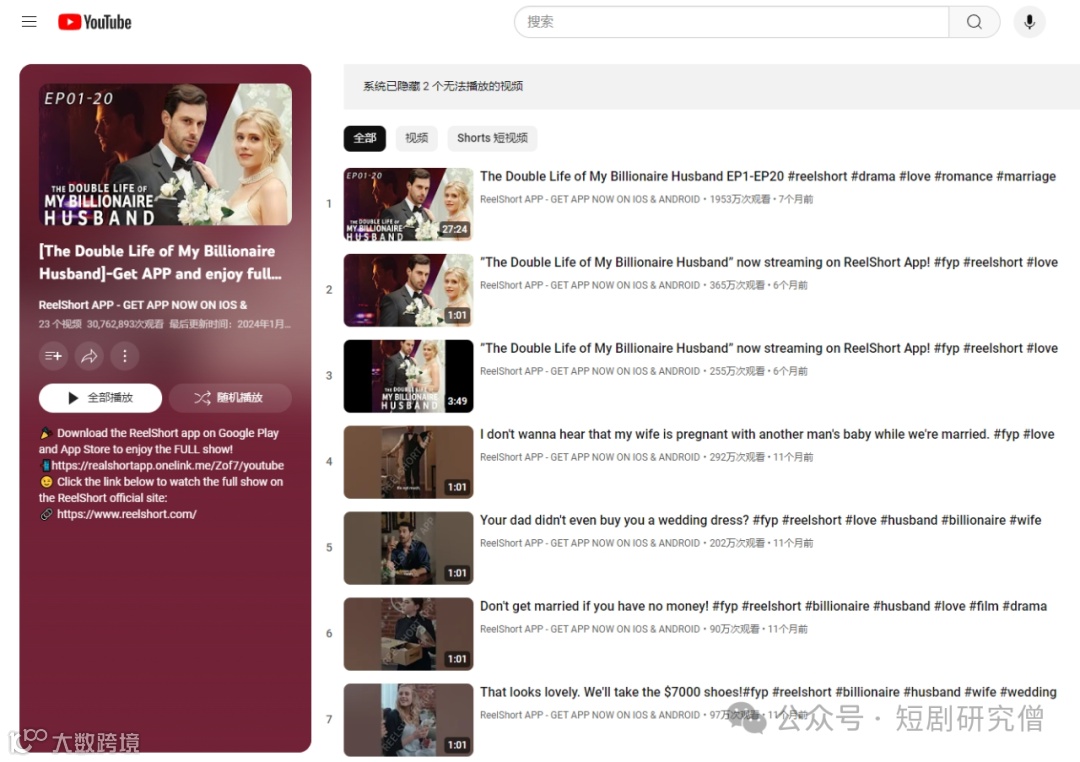Open the hamburger guide menu
This screenshot has height=762, width=1080.
[x=29, y=22]
